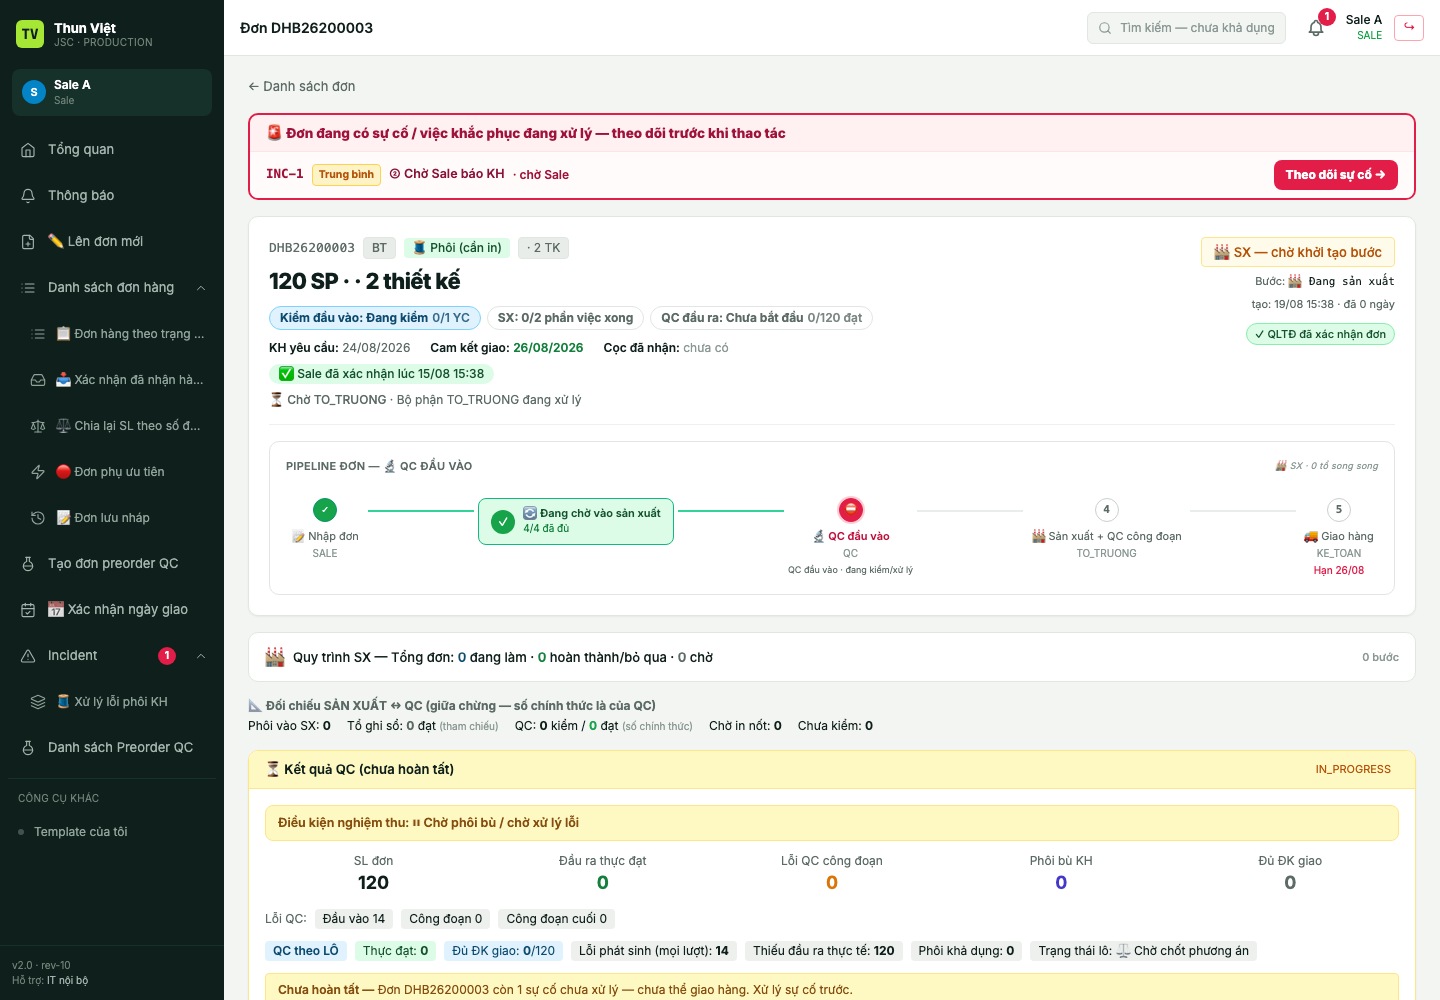Select pipeline step 4 Sản xuất + QC công đoạn
Viewport: 1440px width, 1000px height.
1106,510
